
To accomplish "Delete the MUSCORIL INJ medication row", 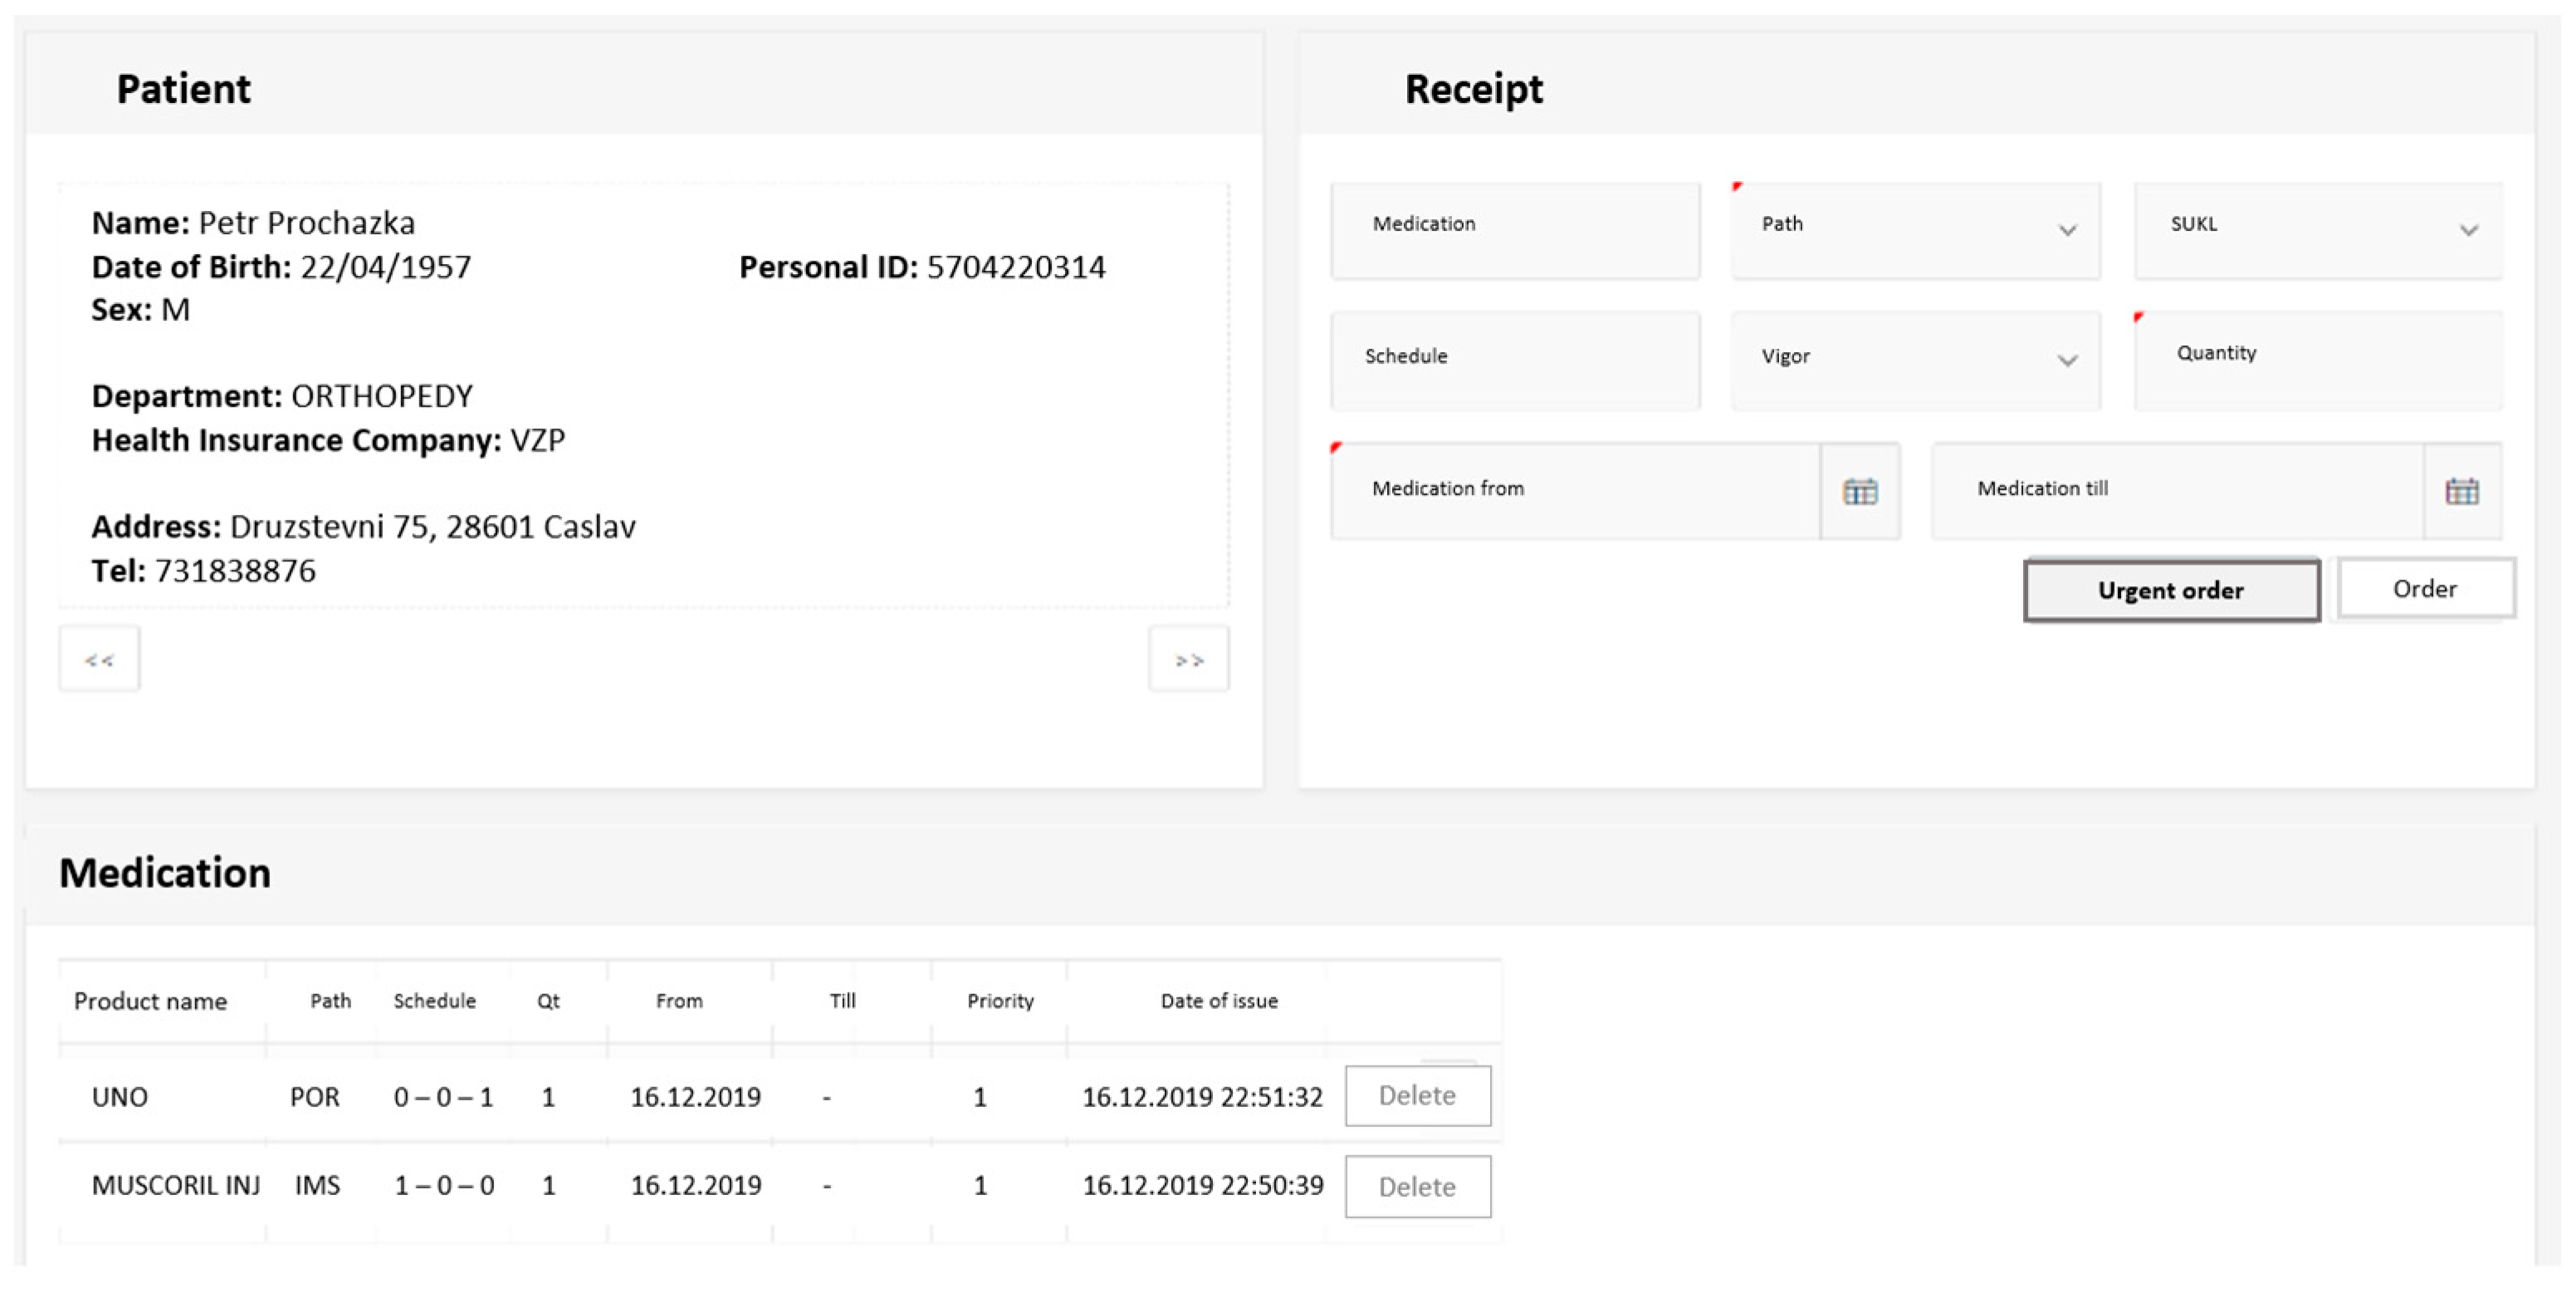I will click(1417, 1187).
